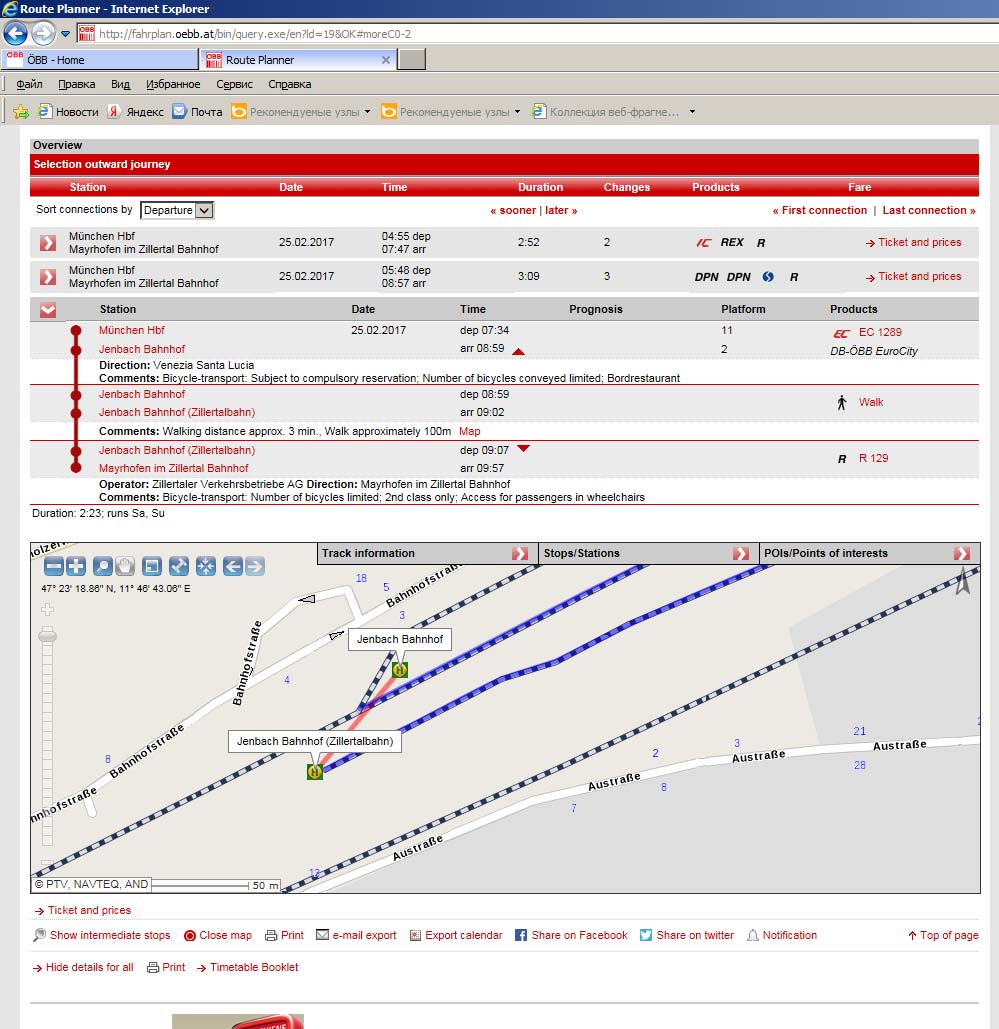Click the sooner connections link
Viewport: 999px width, 1029px height.
tap(513, 210)
